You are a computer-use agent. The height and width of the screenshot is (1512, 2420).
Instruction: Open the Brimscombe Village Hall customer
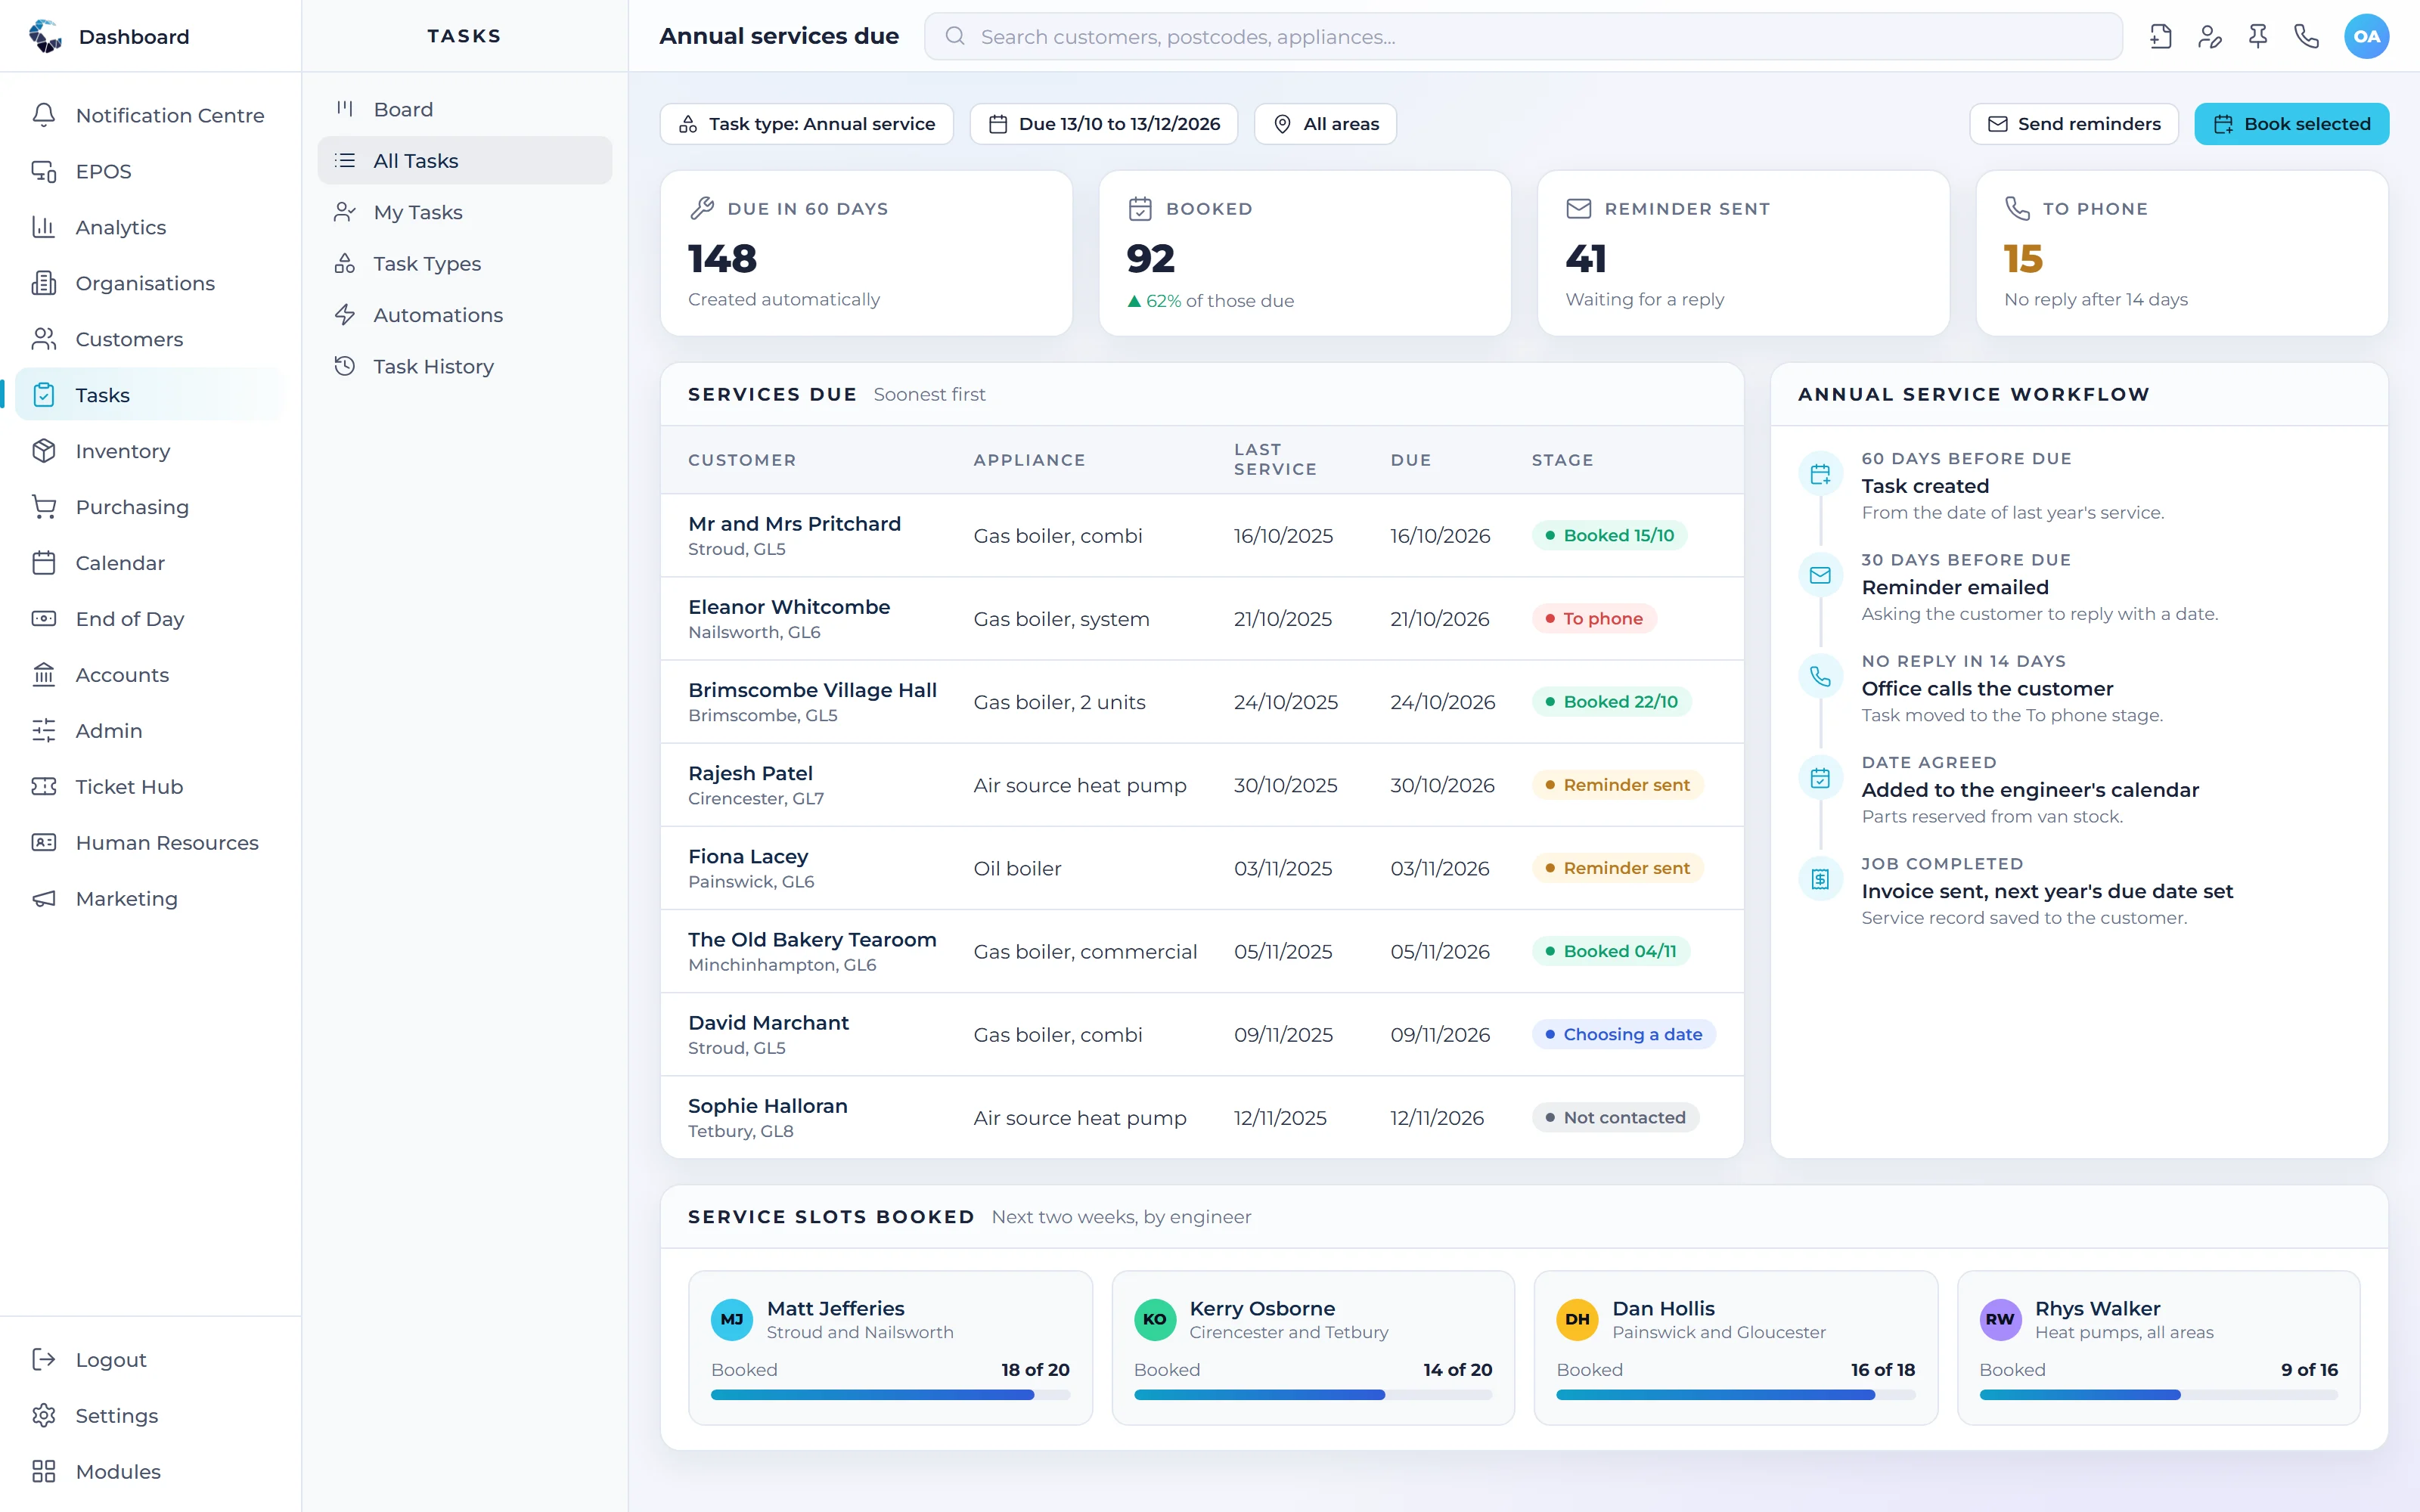(812, 690)
